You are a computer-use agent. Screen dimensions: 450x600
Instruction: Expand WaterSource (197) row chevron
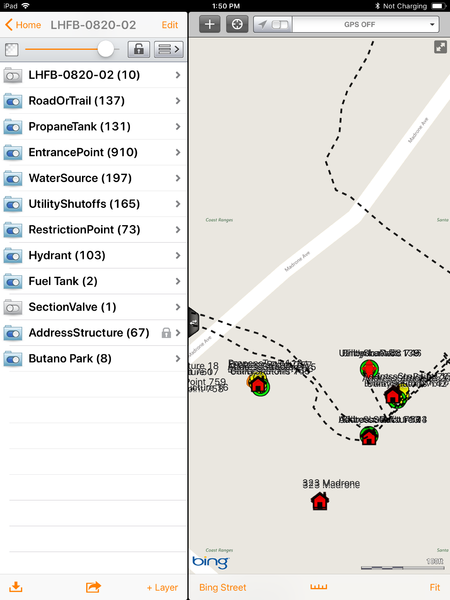point(178,178)
